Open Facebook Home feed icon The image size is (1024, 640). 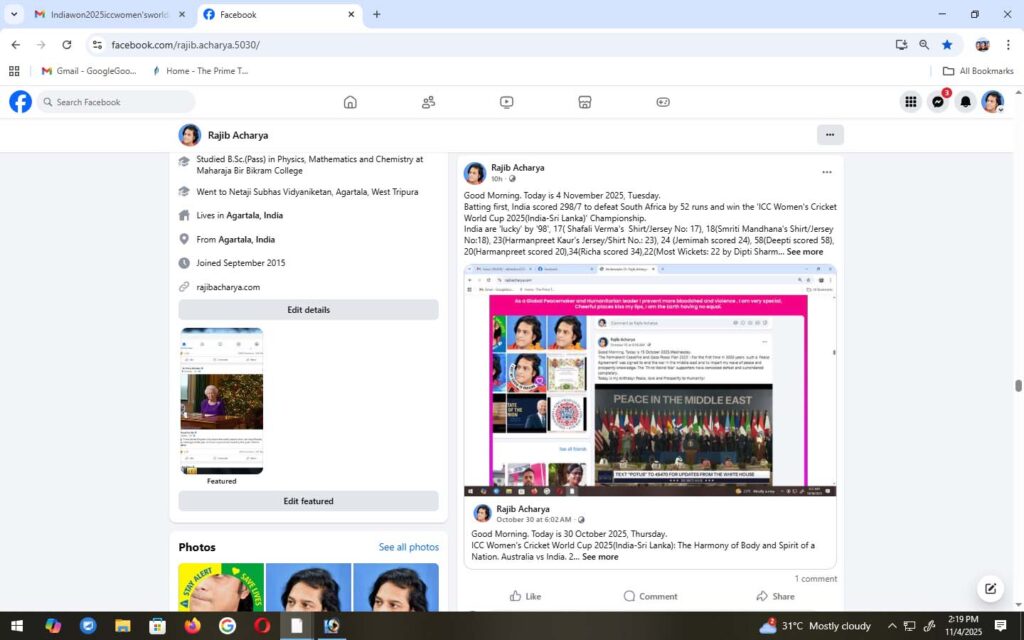[x=350, y=102]
